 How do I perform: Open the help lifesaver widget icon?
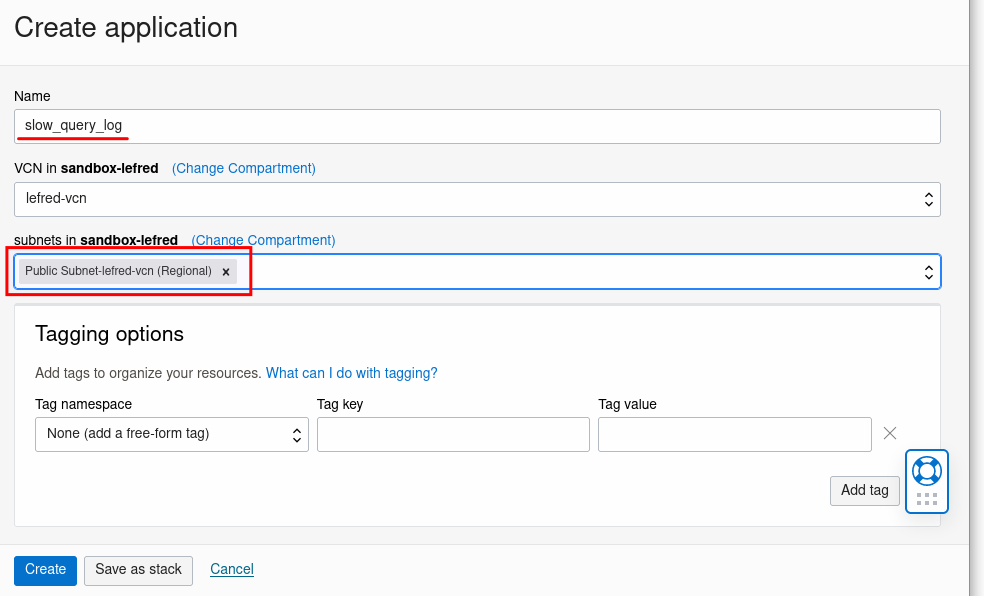point(926,470)
